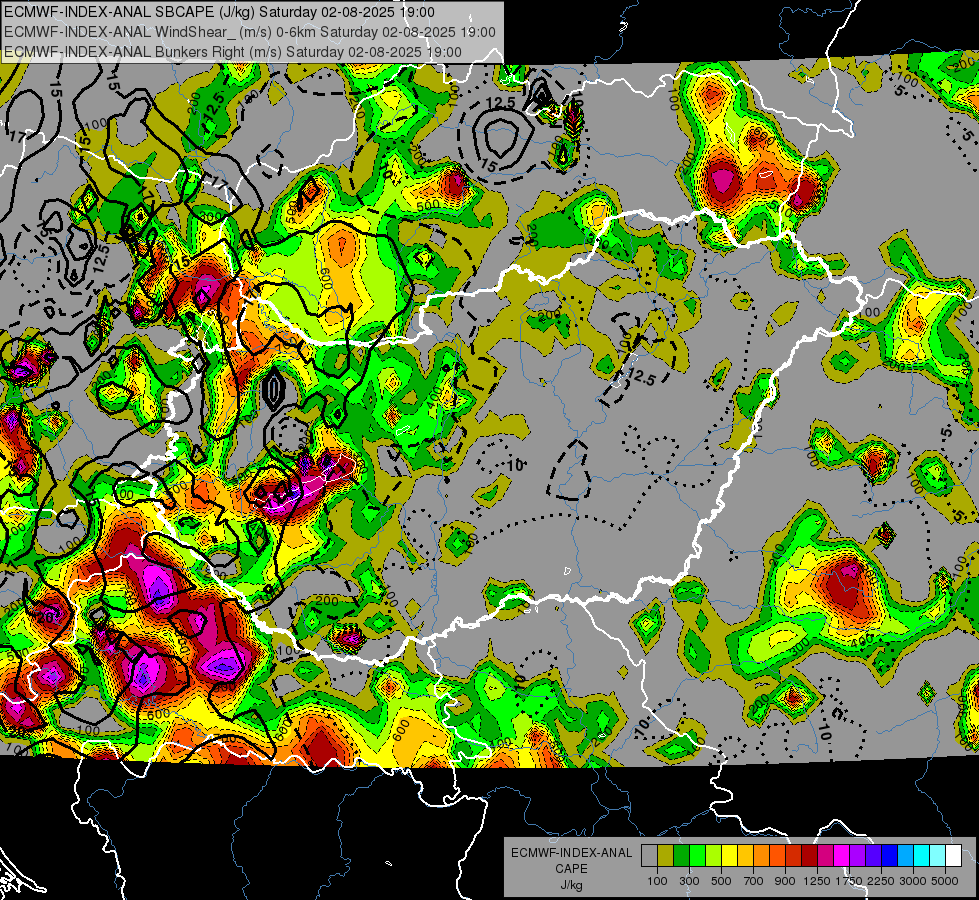The height and width of the screenshot is (900, 979).
Task: Click the ECMWF-INDEX-ANAL legend title
Action: [x=571, y=853]
